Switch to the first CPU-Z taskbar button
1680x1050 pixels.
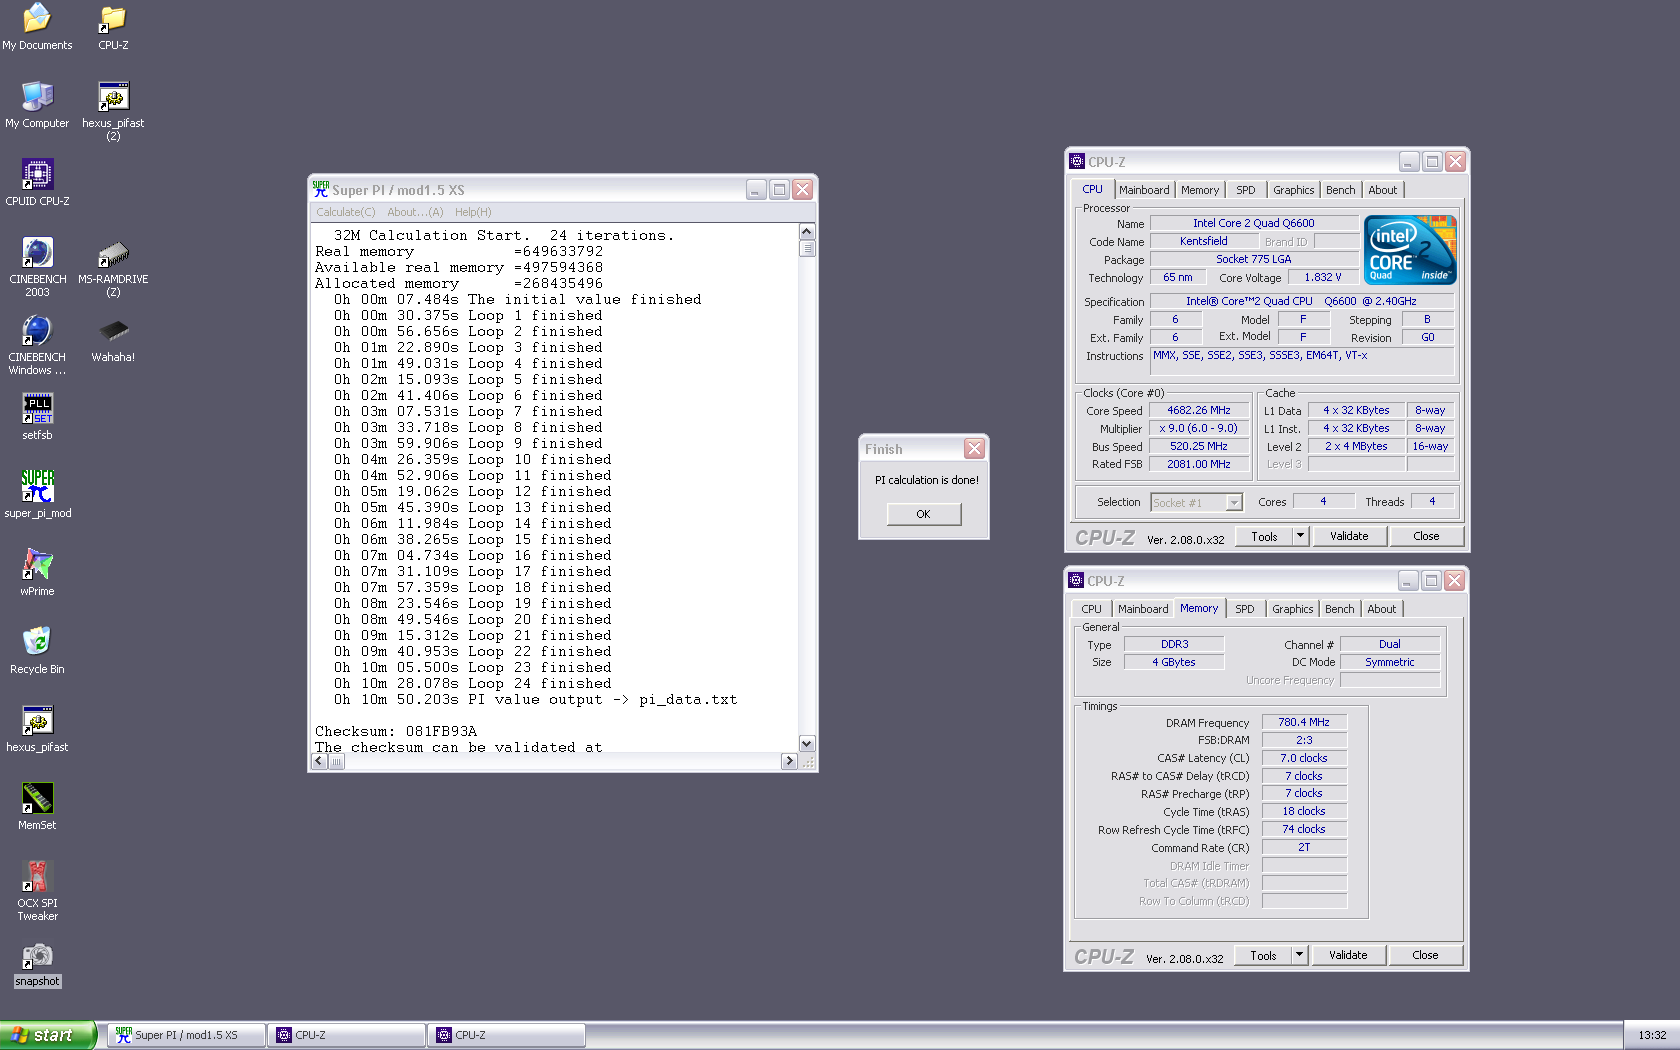point(347,1035)
